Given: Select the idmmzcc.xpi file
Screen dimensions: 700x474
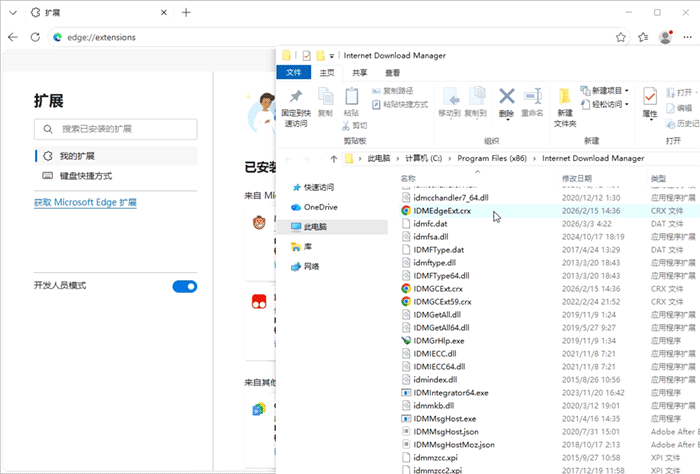Looking at the screenshot, I should pos(435,457).
